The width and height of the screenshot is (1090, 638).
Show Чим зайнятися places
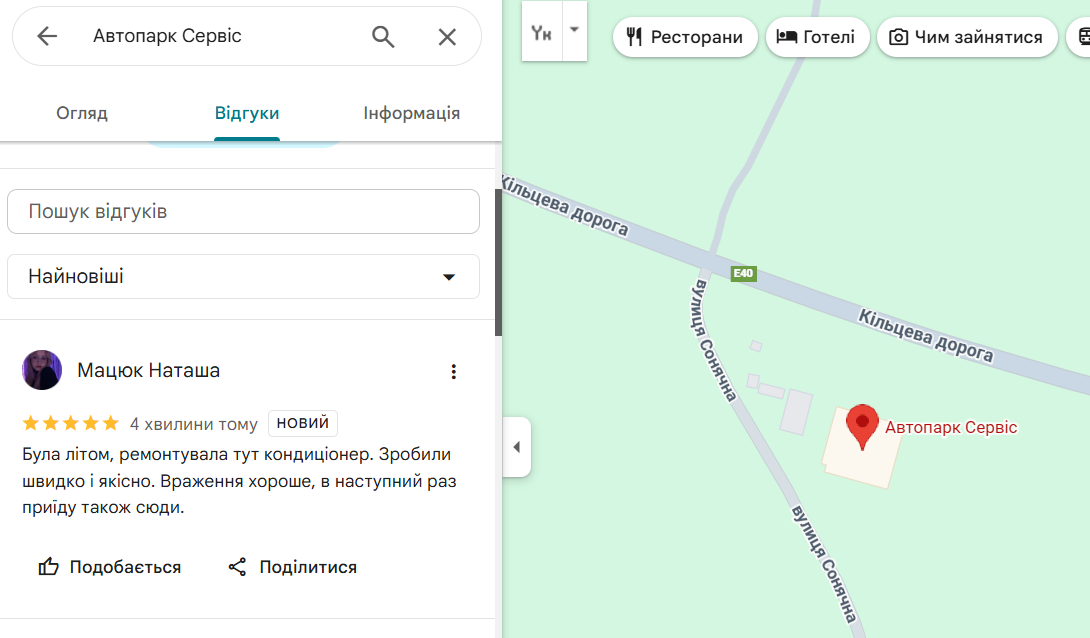click(x=967, y=37)
